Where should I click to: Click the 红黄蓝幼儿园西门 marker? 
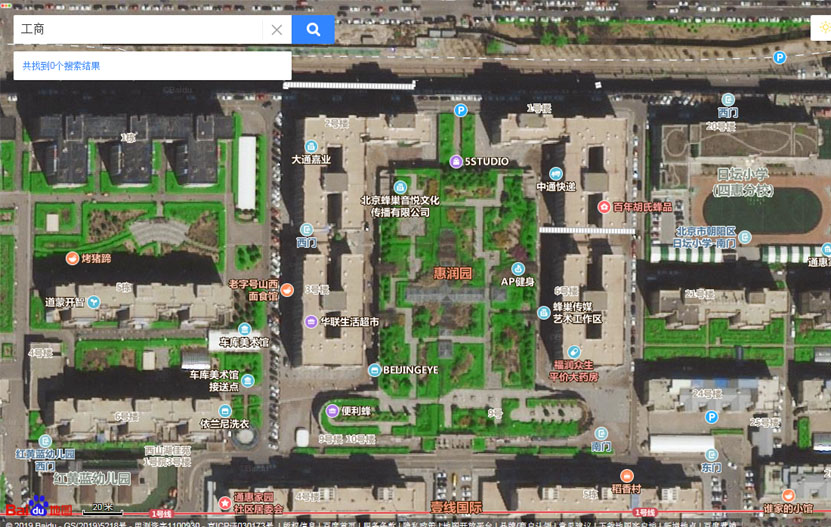45,441
